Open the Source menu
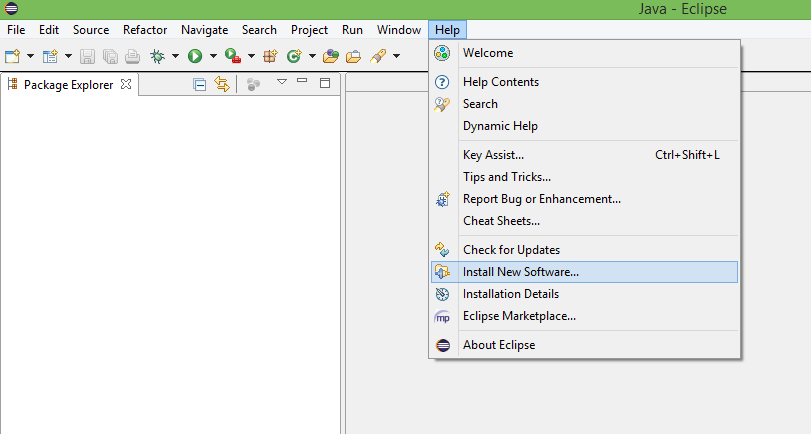This screenshot has height=434, width=811. point(91,30)
